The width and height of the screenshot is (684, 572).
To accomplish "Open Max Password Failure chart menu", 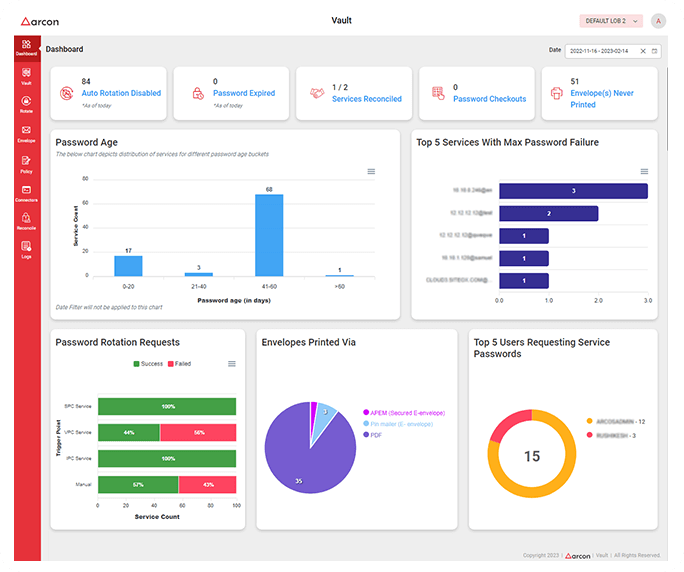I will [x=645, y=172].
